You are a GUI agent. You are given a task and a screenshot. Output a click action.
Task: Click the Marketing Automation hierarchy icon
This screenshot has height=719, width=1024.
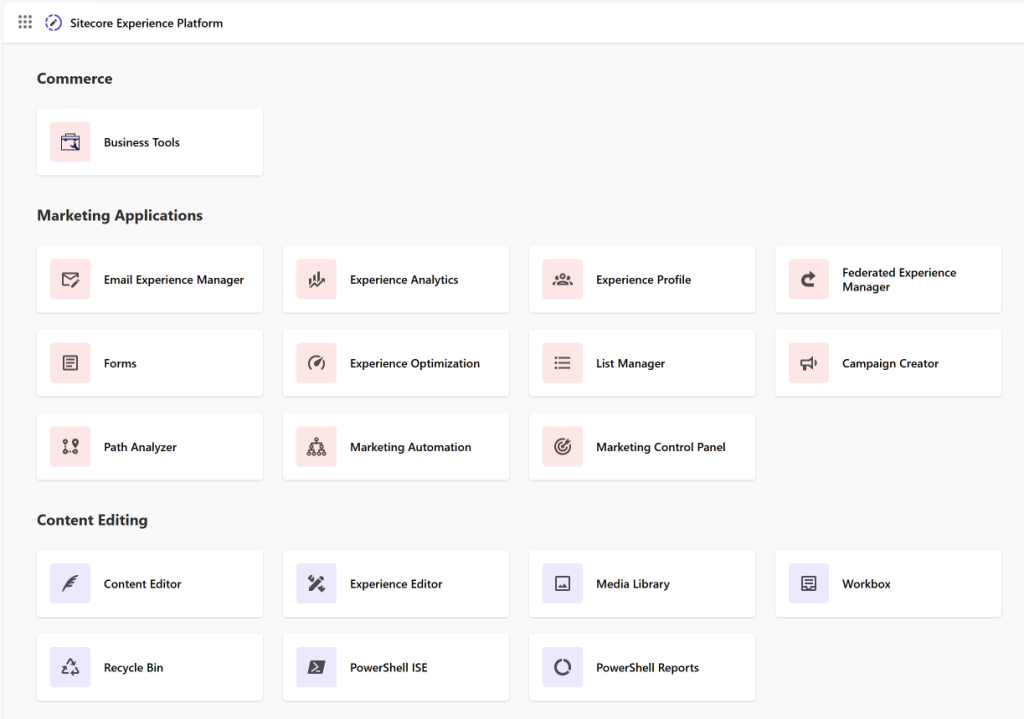[x=317, y=447]
